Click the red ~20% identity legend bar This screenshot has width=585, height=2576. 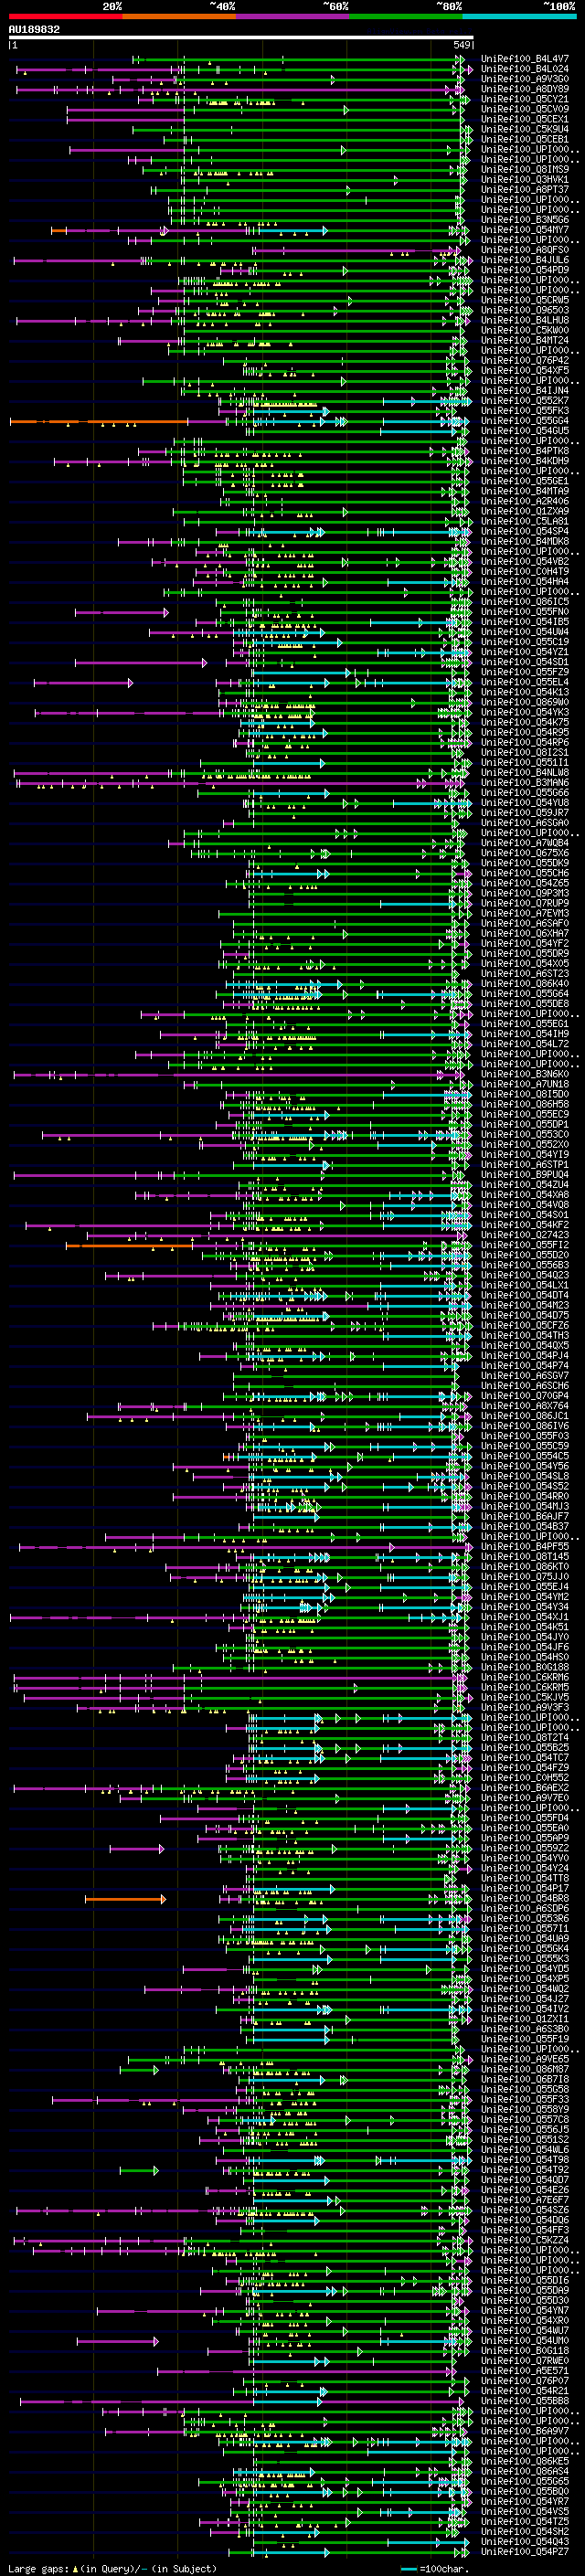tap(65, 17)
